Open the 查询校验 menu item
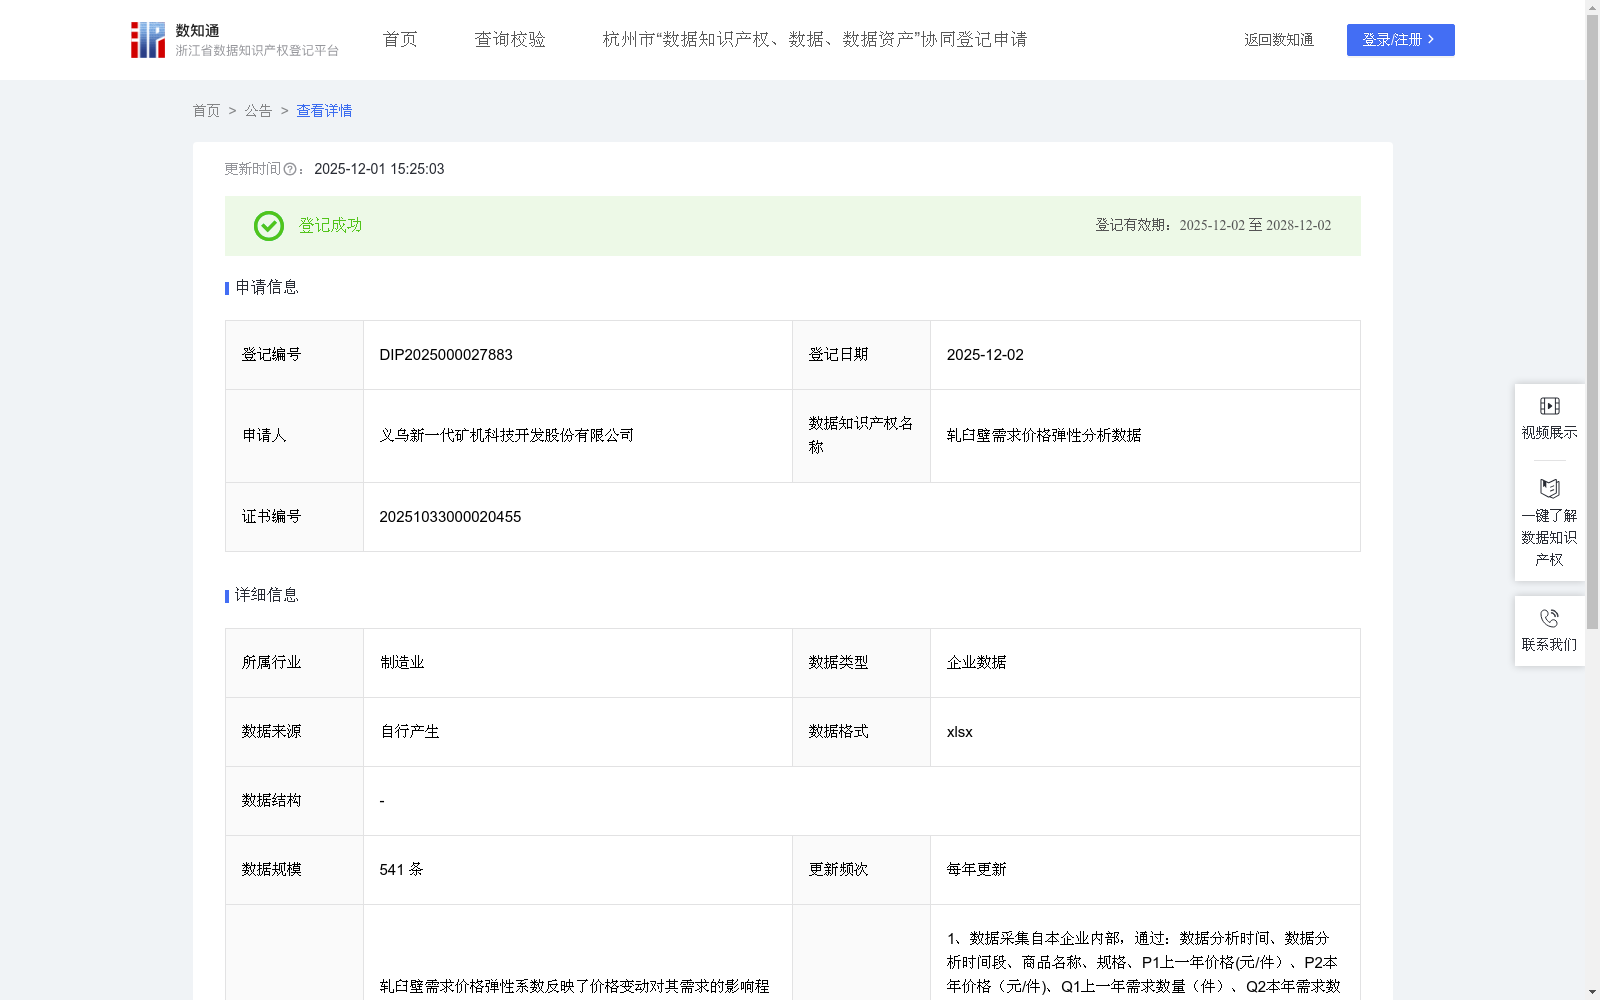Viewport: 1600px width, 1000px height. 510,40
